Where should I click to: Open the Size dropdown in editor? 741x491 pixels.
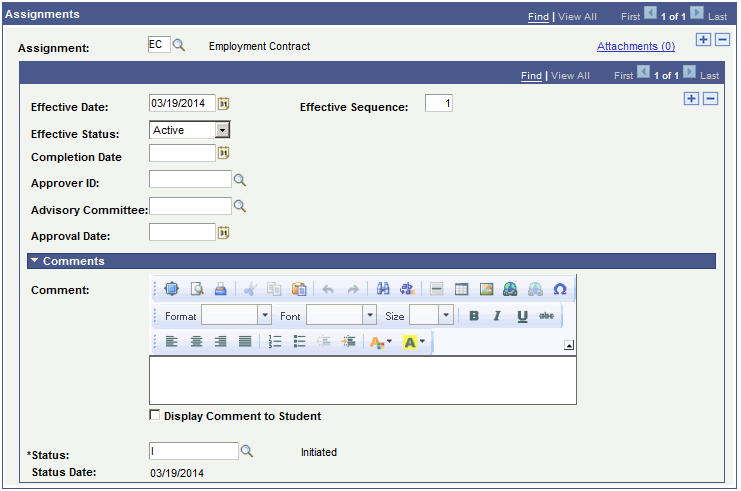pos(446,315)
